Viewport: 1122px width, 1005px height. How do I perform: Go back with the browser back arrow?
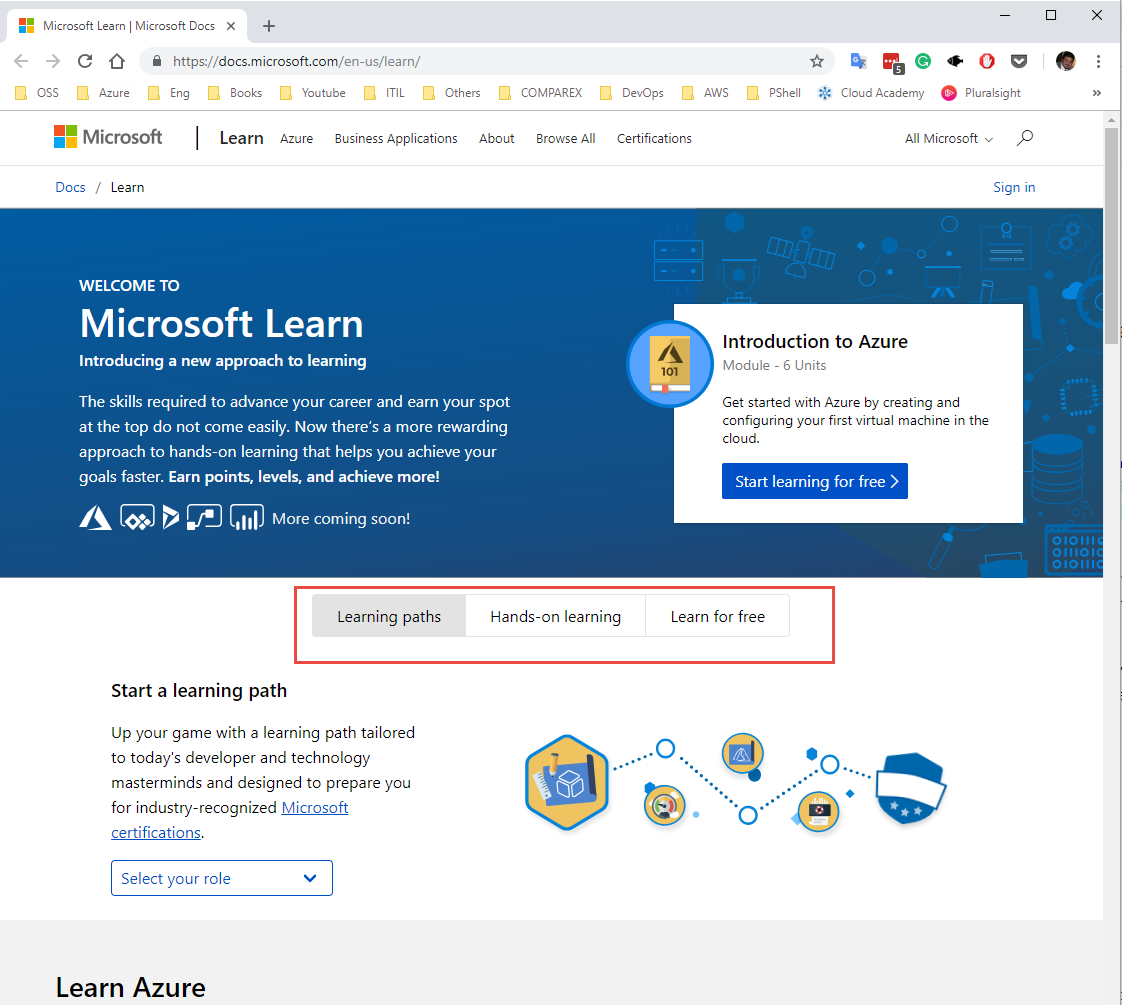coord(21,61)
